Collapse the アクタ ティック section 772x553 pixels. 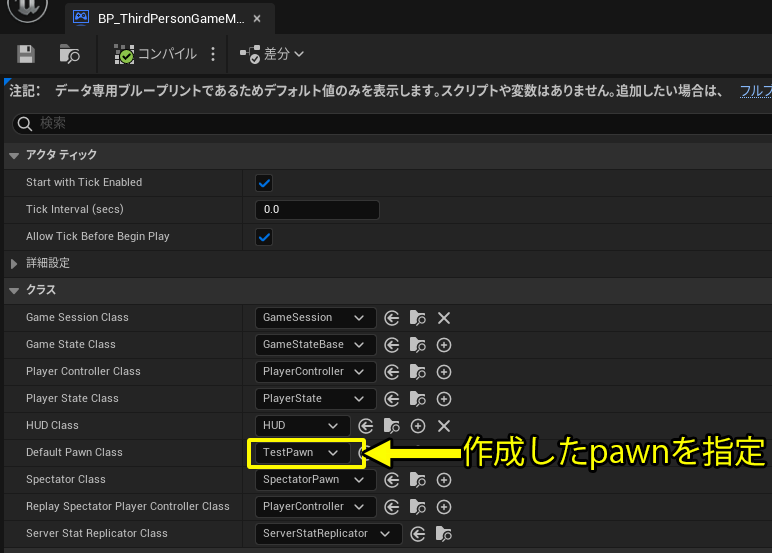click(x=14, y=156)
